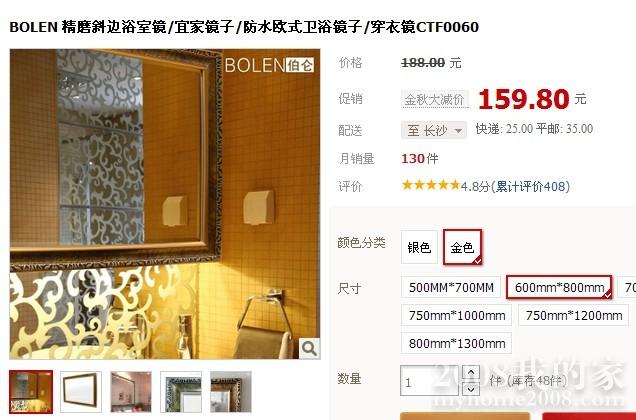This screenshot has width=636, height=420.
Task: Select the 金色 color option
Action: [x=463, y=247]
